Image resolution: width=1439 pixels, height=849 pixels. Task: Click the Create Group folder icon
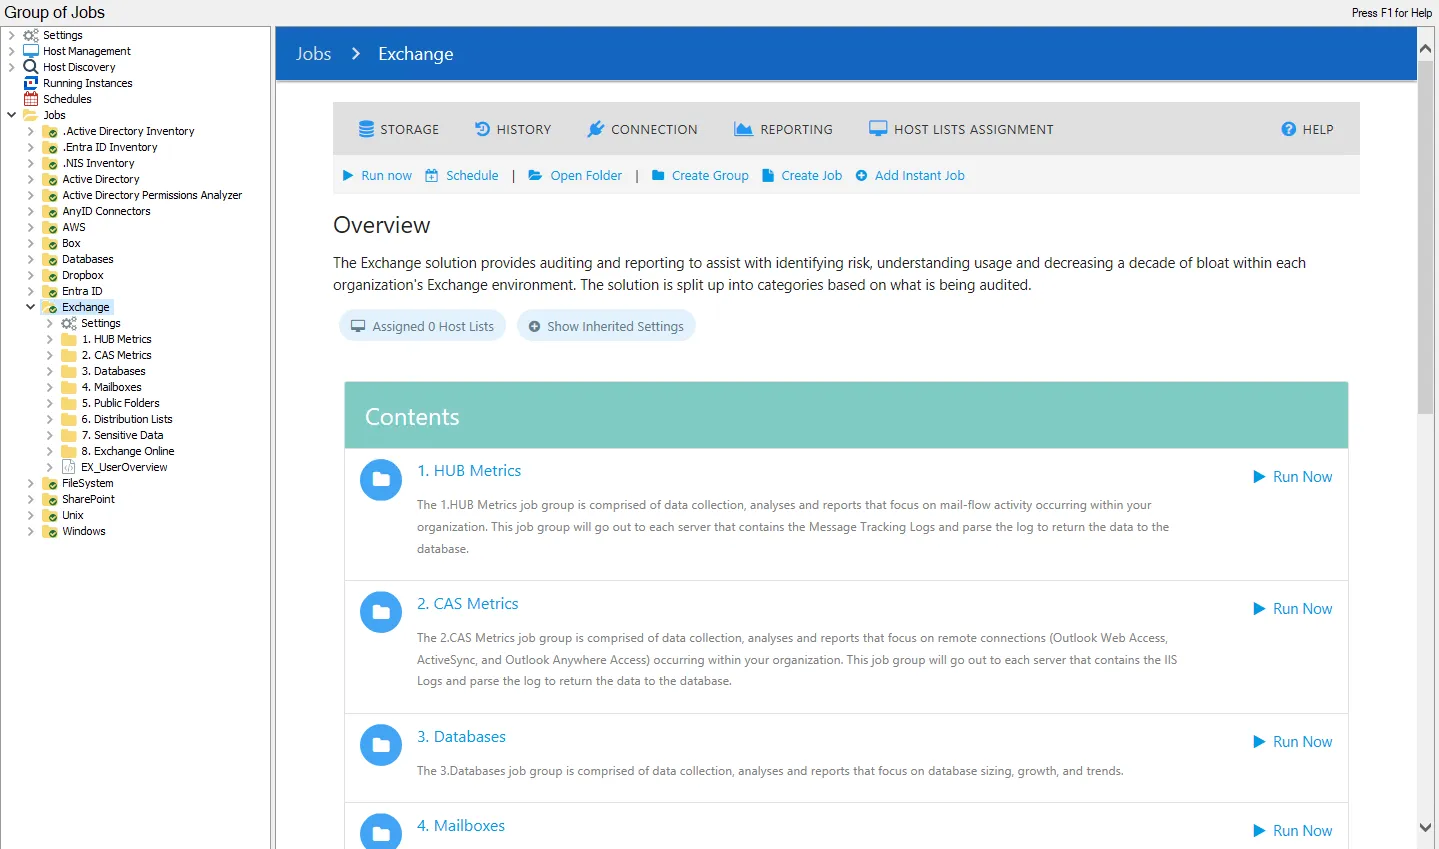(658, 175)
